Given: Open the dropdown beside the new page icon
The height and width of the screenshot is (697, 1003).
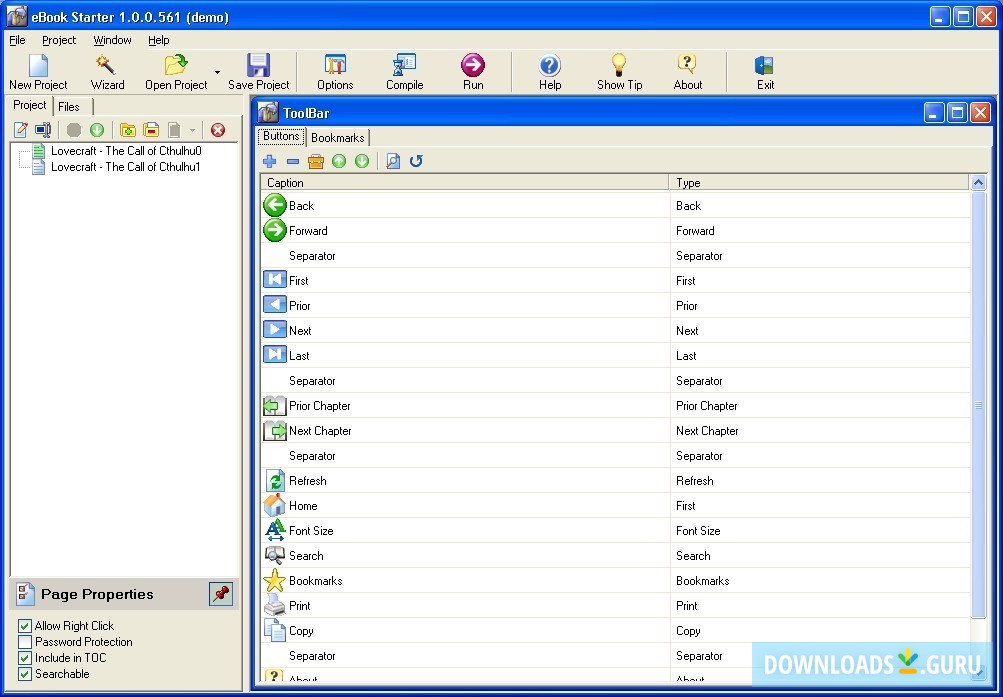Looking at the screenshot, I should pos(191,130).
